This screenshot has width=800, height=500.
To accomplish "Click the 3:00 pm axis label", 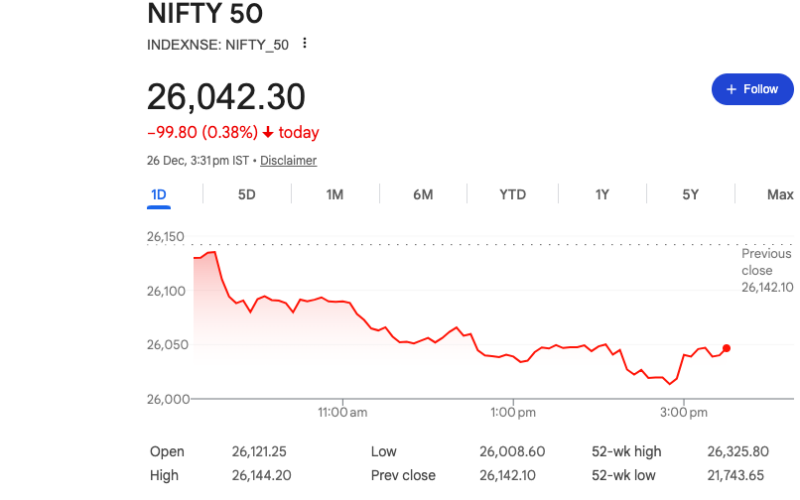I will pos(685,412).
